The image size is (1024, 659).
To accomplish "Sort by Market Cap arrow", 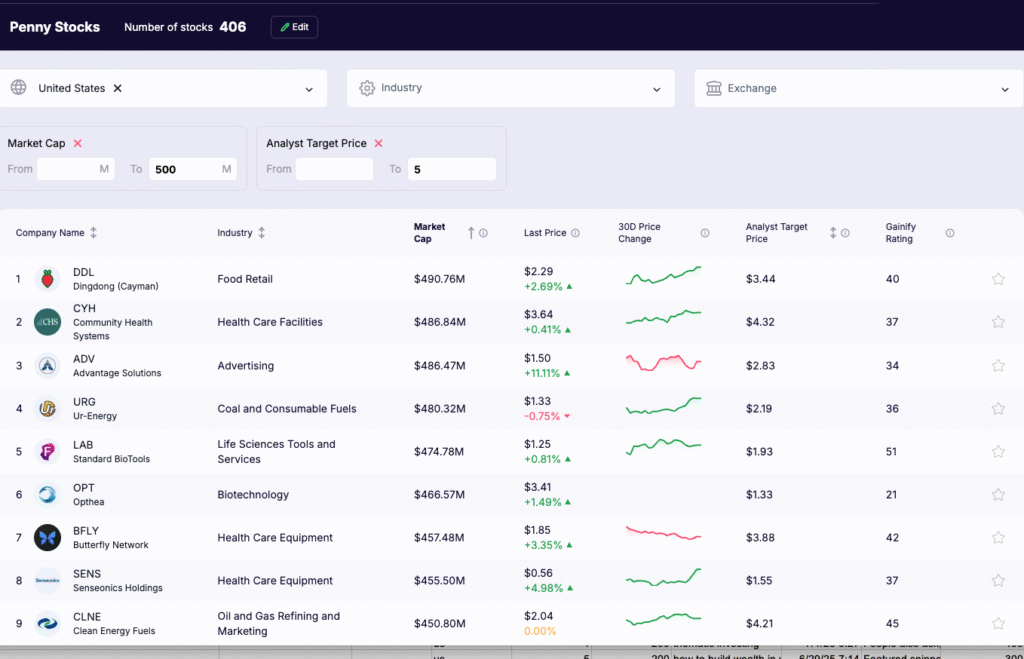I will (471, 233).
